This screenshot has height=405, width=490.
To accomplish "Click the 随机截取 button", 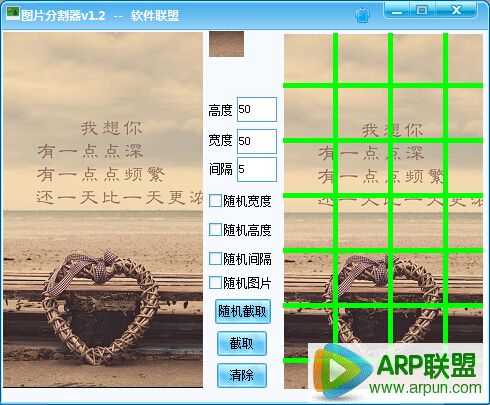I will coord(243,312).
